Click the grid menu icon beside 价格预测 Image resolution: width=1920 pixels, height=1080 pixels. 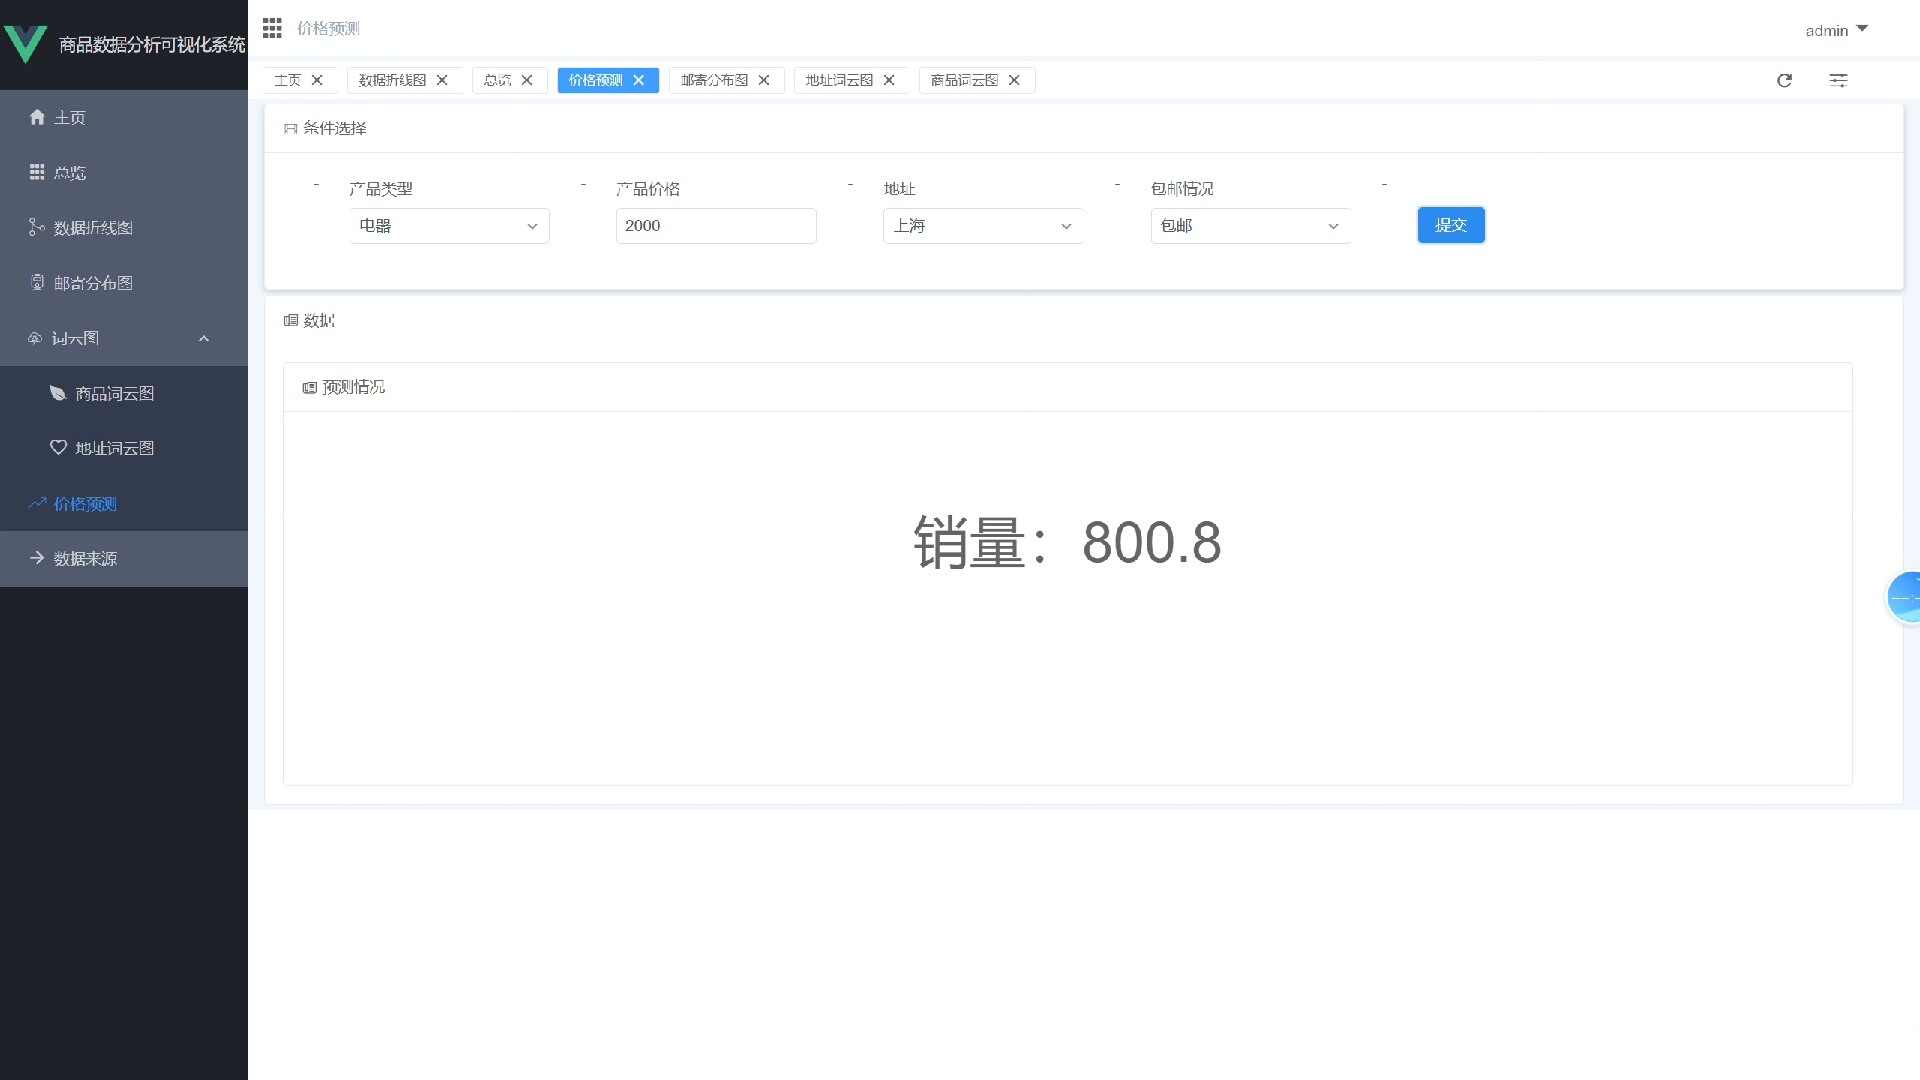coord(272,28)
